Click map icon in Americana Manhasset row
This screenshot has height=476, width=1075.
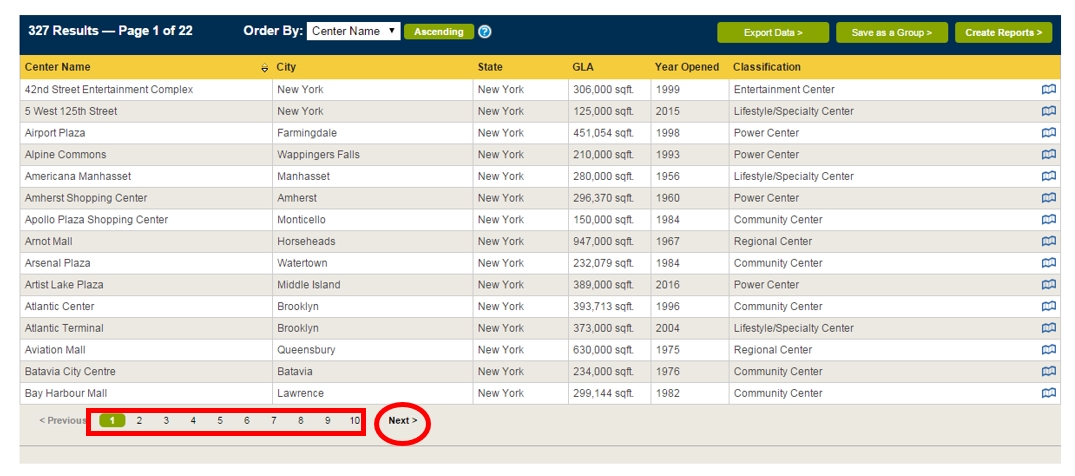1048,176
